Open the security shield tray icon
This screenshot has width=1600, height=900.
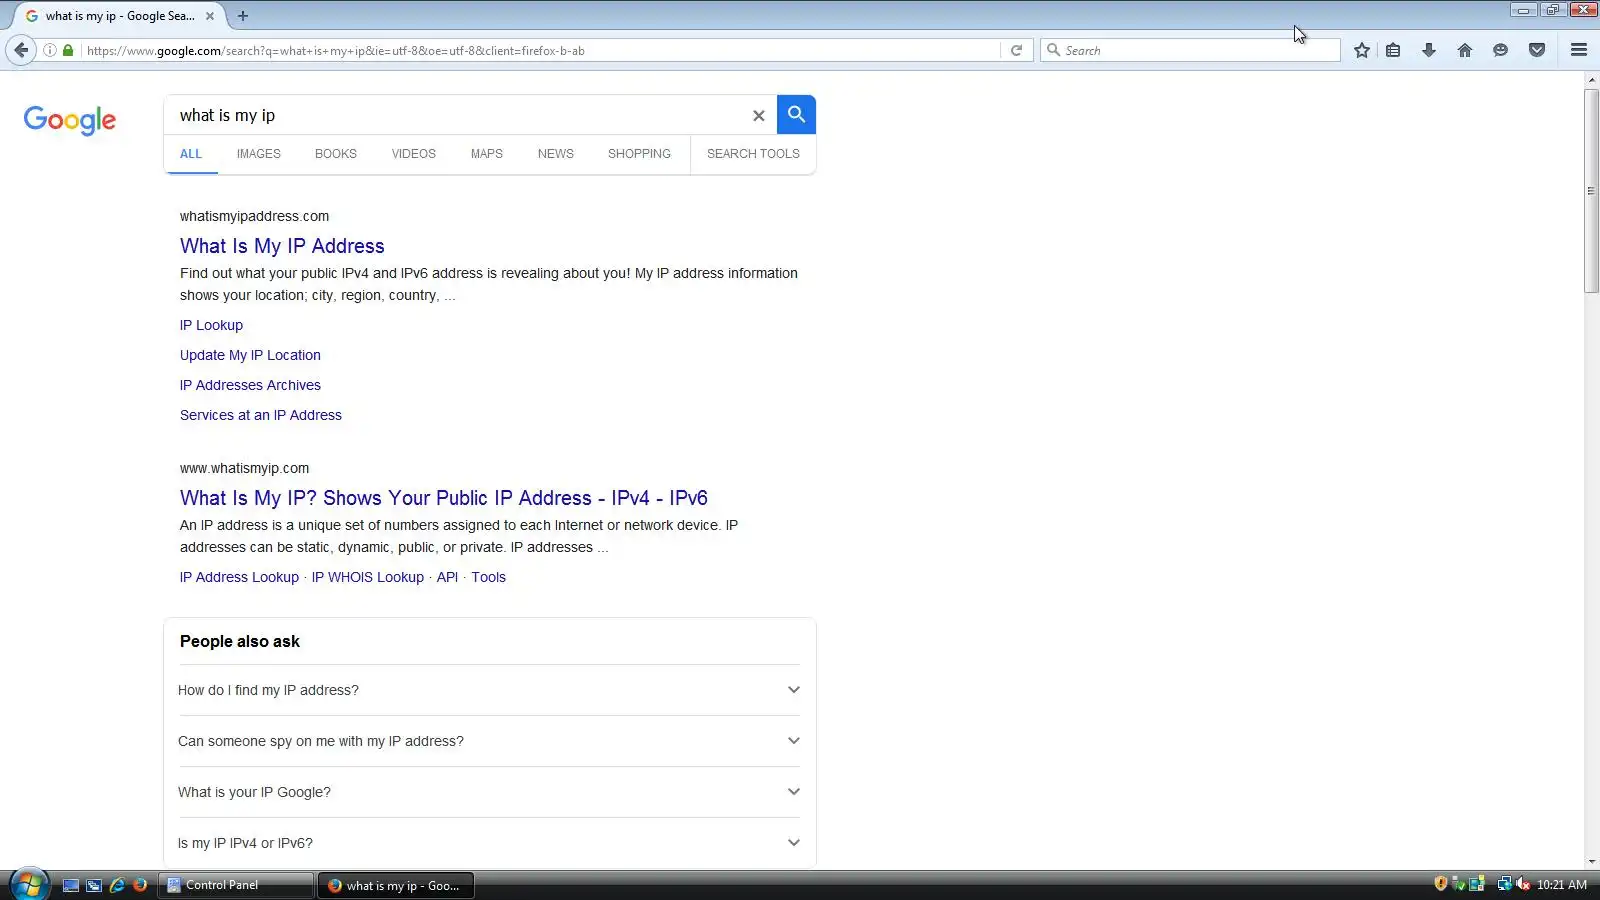[1441, 884]
